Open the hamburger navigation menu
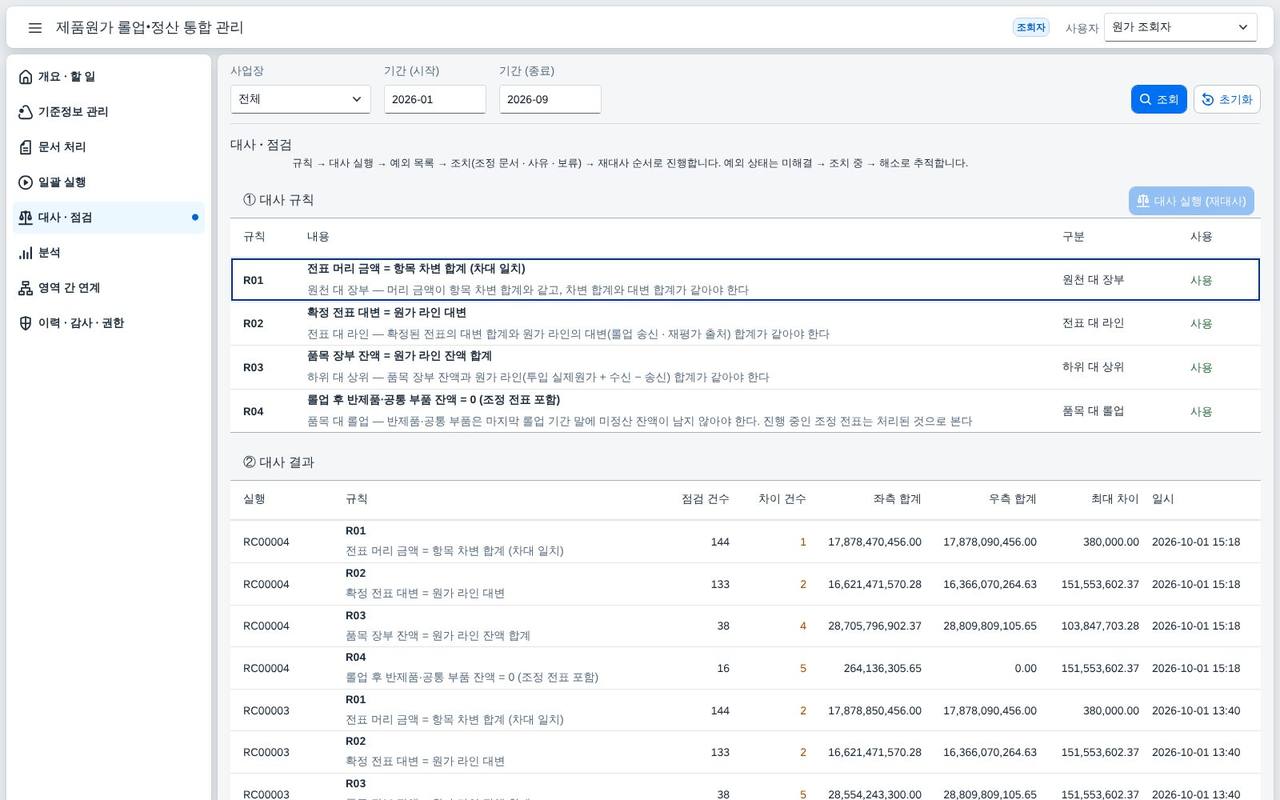Image resolution: width=1280 pixels, height=800 pixels. 35,28
